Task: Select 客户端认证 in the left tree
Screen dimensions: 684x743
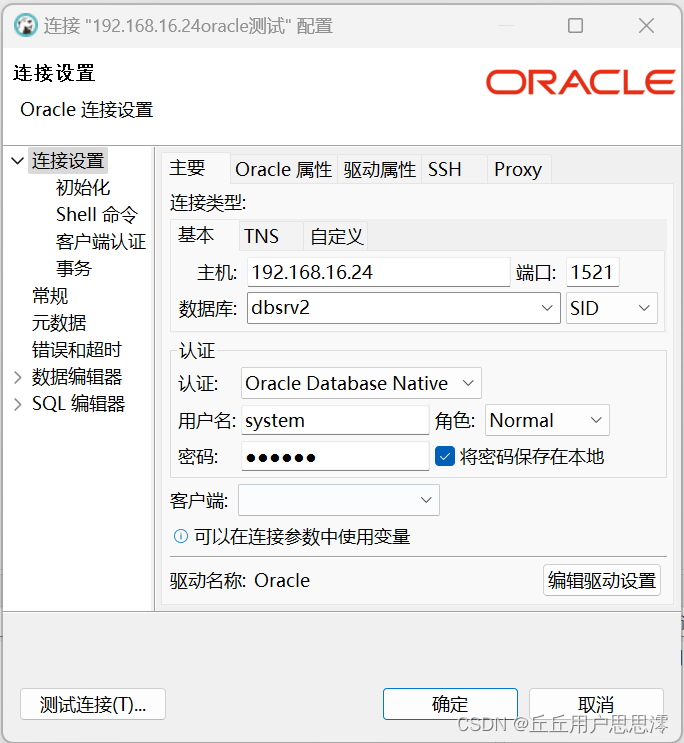Action: pos(101,242)
